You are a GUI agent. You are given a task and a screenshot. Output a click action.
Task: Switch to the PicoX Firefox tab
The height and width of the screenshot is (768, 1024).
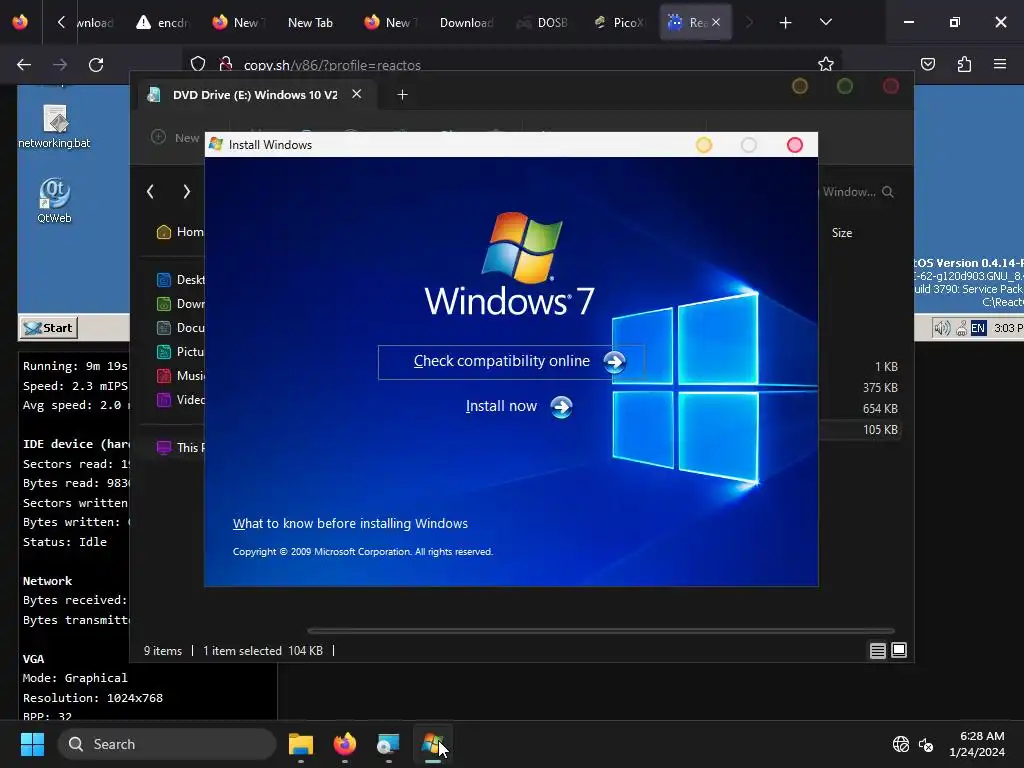[619, 23]
